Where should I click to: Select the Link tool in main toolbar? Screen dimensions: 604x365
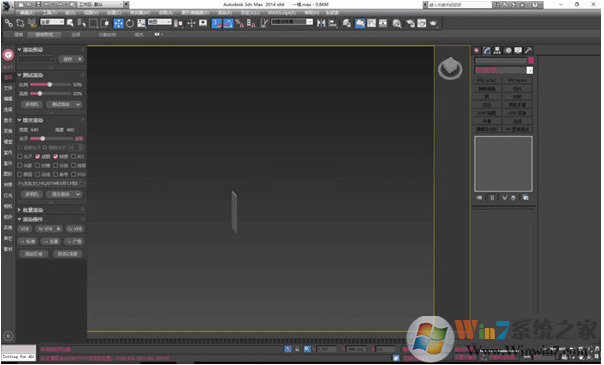[8, 23]
